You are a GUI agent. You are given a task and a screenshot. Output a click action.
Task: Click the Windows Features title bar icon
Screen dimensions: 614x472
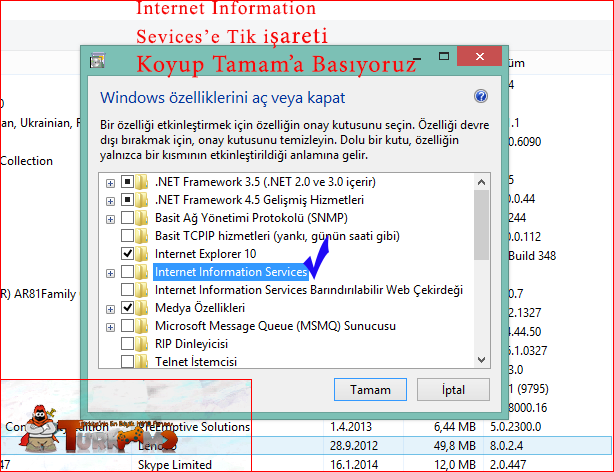(97, 61)
